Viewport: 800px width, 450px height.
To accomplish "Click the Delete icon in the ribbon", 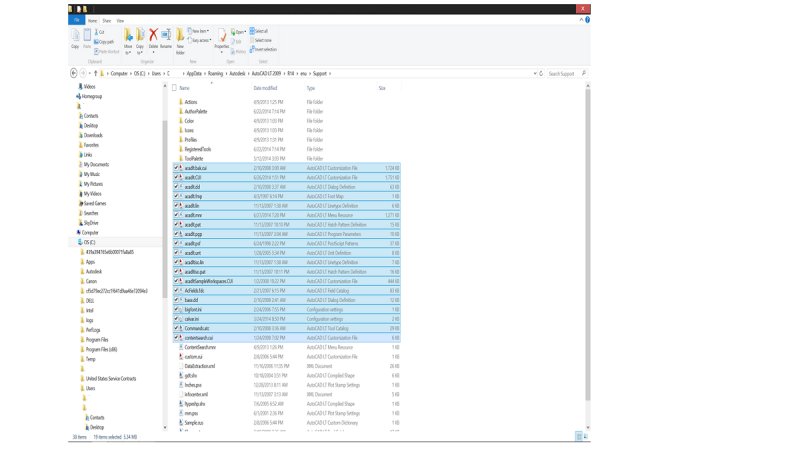I will (154, 38).
